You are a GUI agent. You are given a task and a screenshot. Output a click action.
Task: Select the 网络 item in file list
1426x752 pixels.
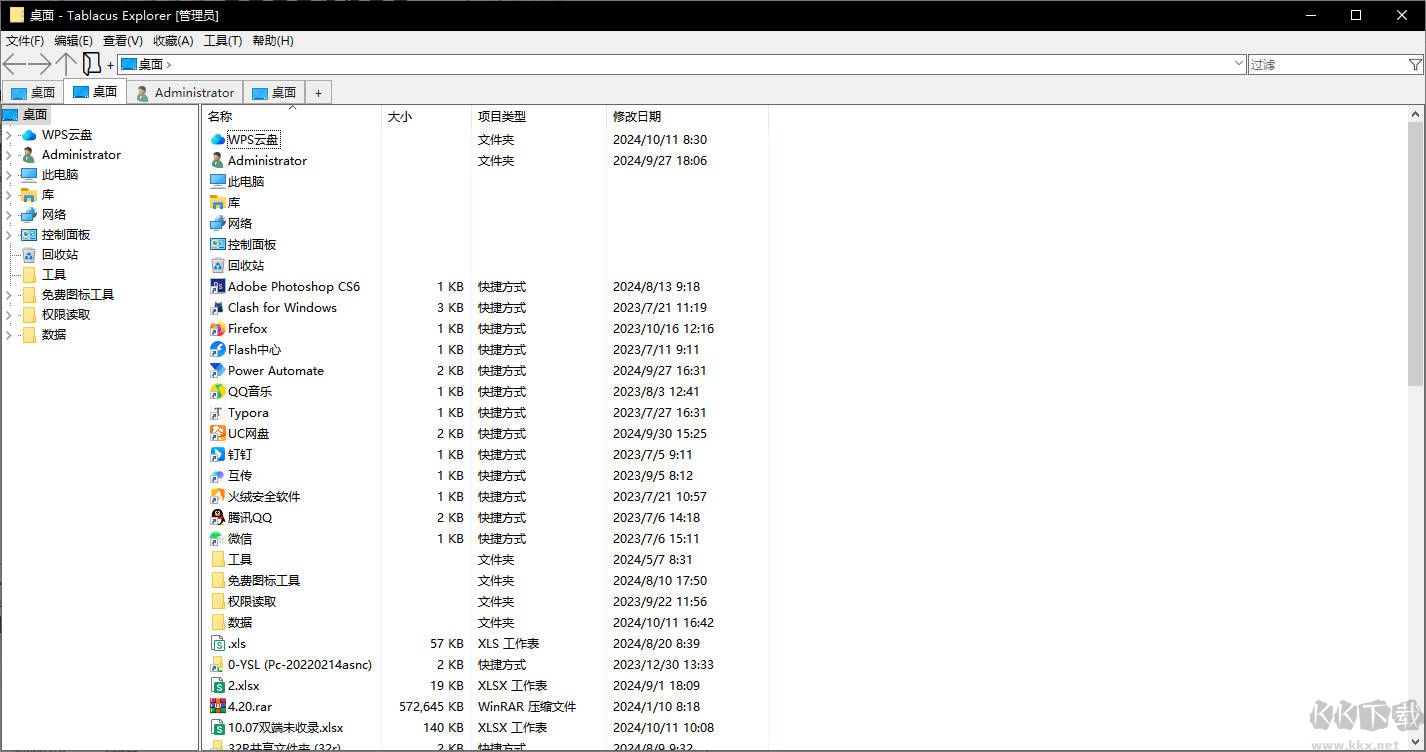tap(240, 224)
